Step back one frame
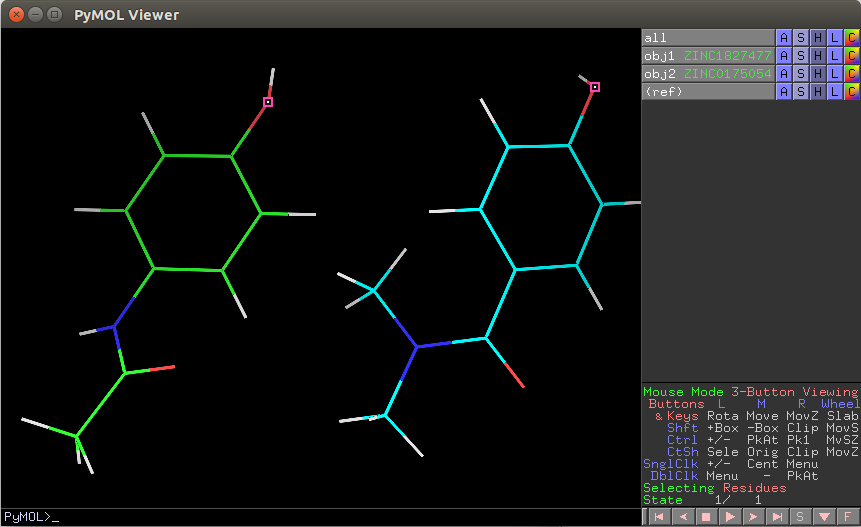Image resolution: width=861 pixels, height=527 pixels. 681,517
